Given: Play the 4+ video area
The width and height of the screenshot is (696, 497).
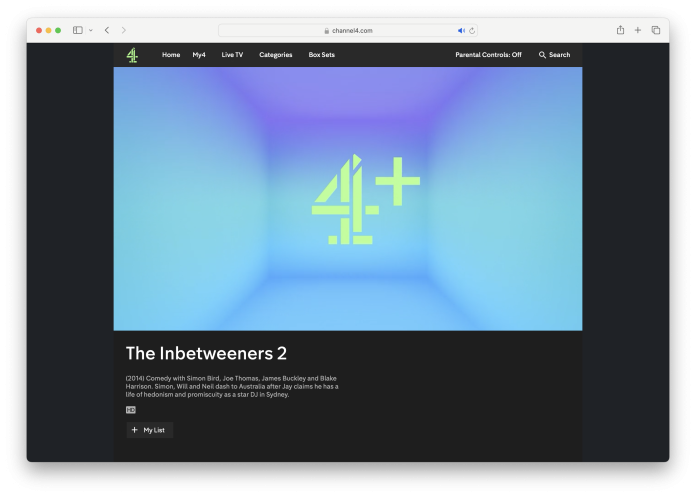Looking at the screenshot, I should [348, 199].
